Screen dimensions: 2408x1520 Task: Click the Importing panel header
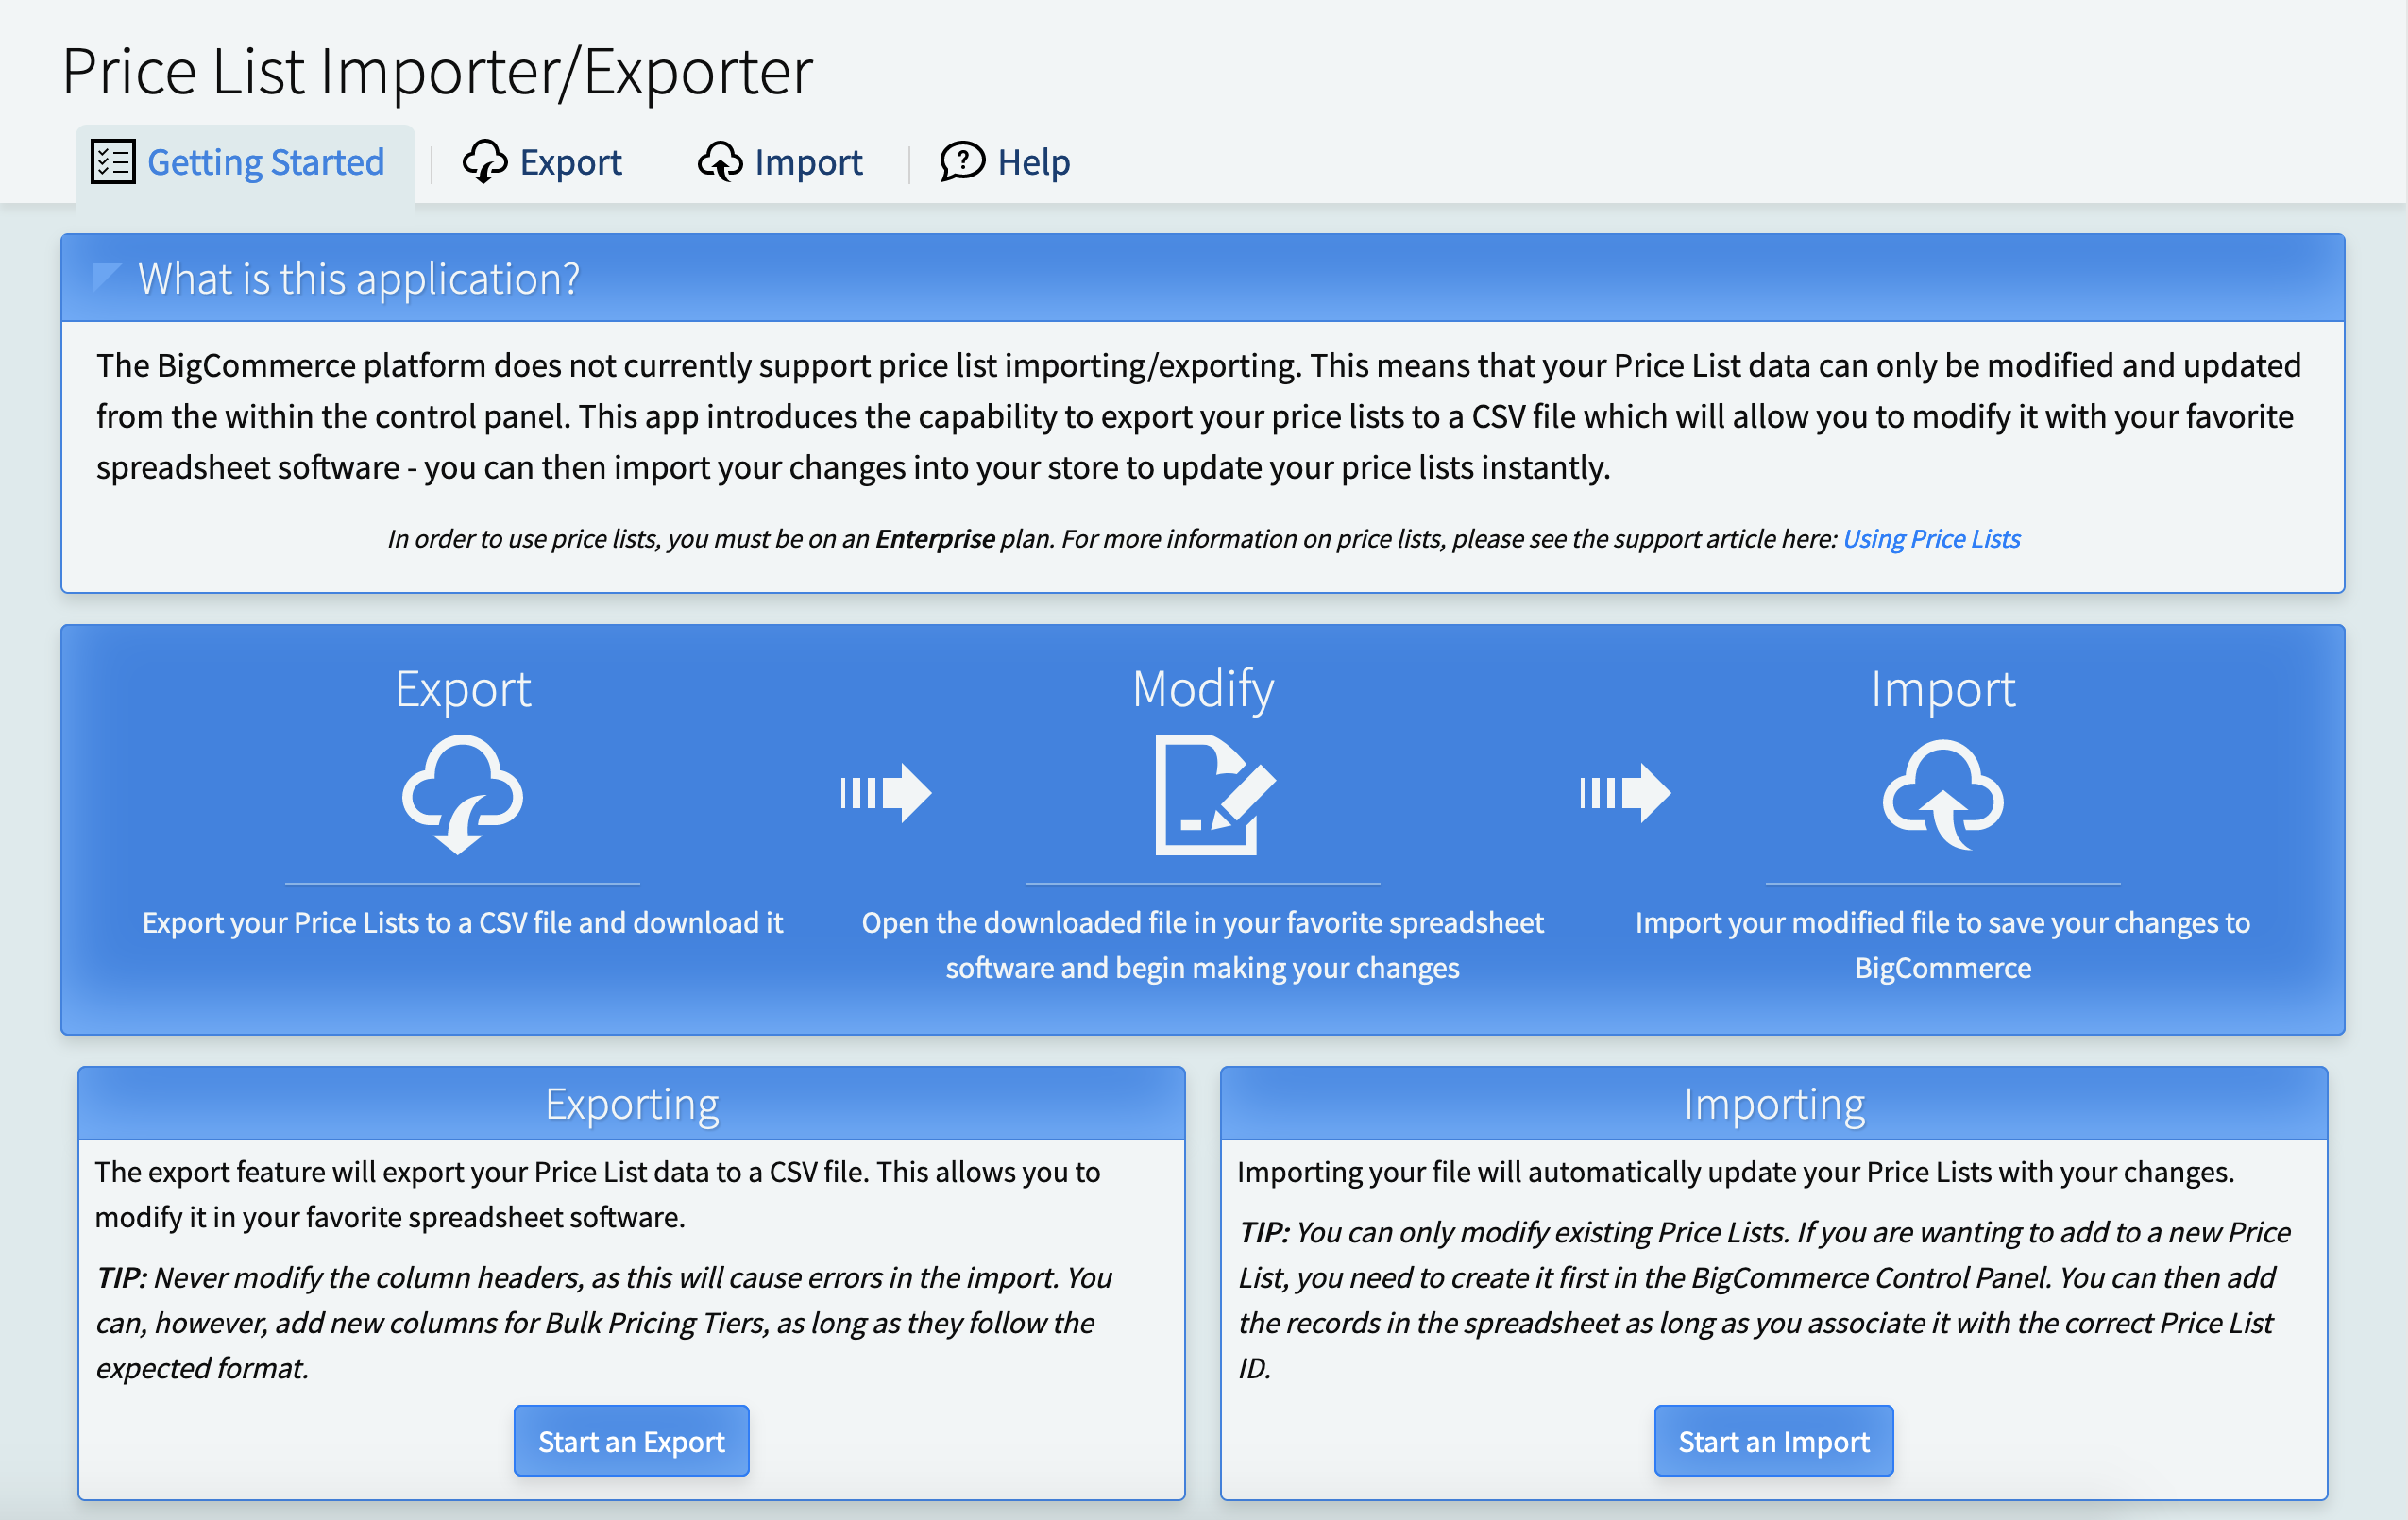pos(1774,1104)
